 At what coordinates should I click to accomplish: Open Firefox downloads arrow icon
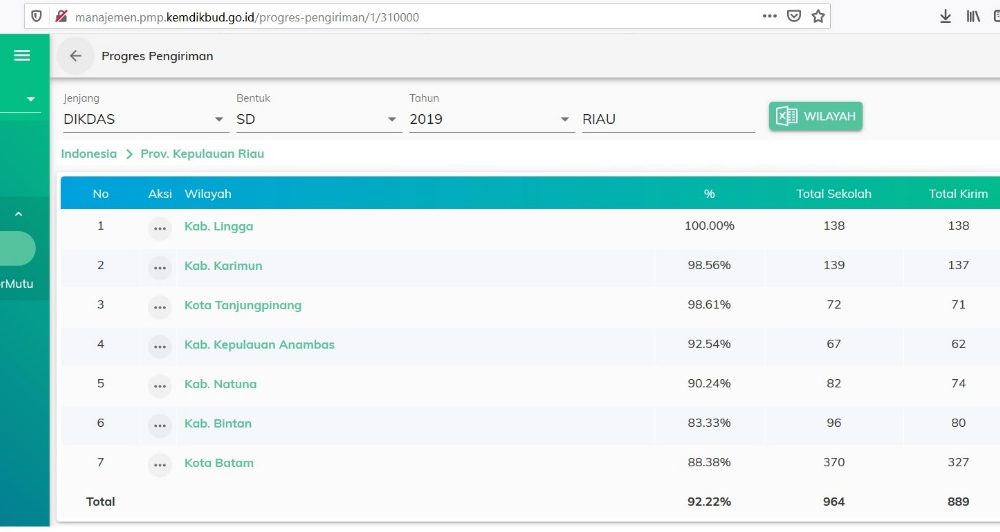[946, 16]
